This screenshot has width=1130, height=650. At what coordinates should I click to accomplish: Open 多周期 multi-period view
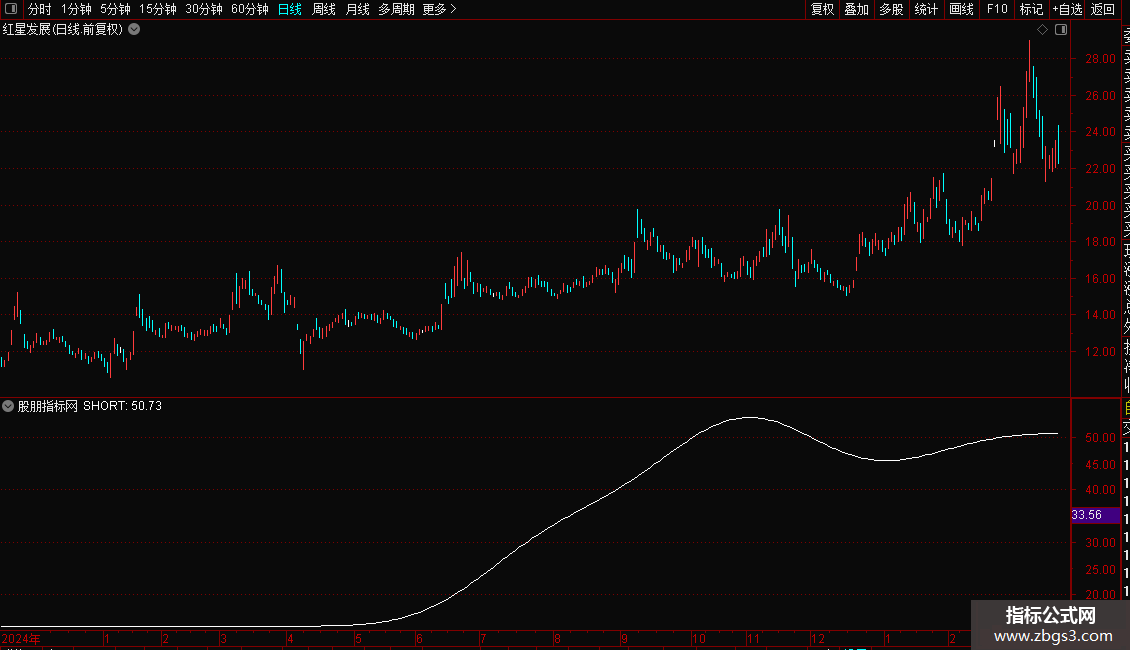click(x=396, y=9)
